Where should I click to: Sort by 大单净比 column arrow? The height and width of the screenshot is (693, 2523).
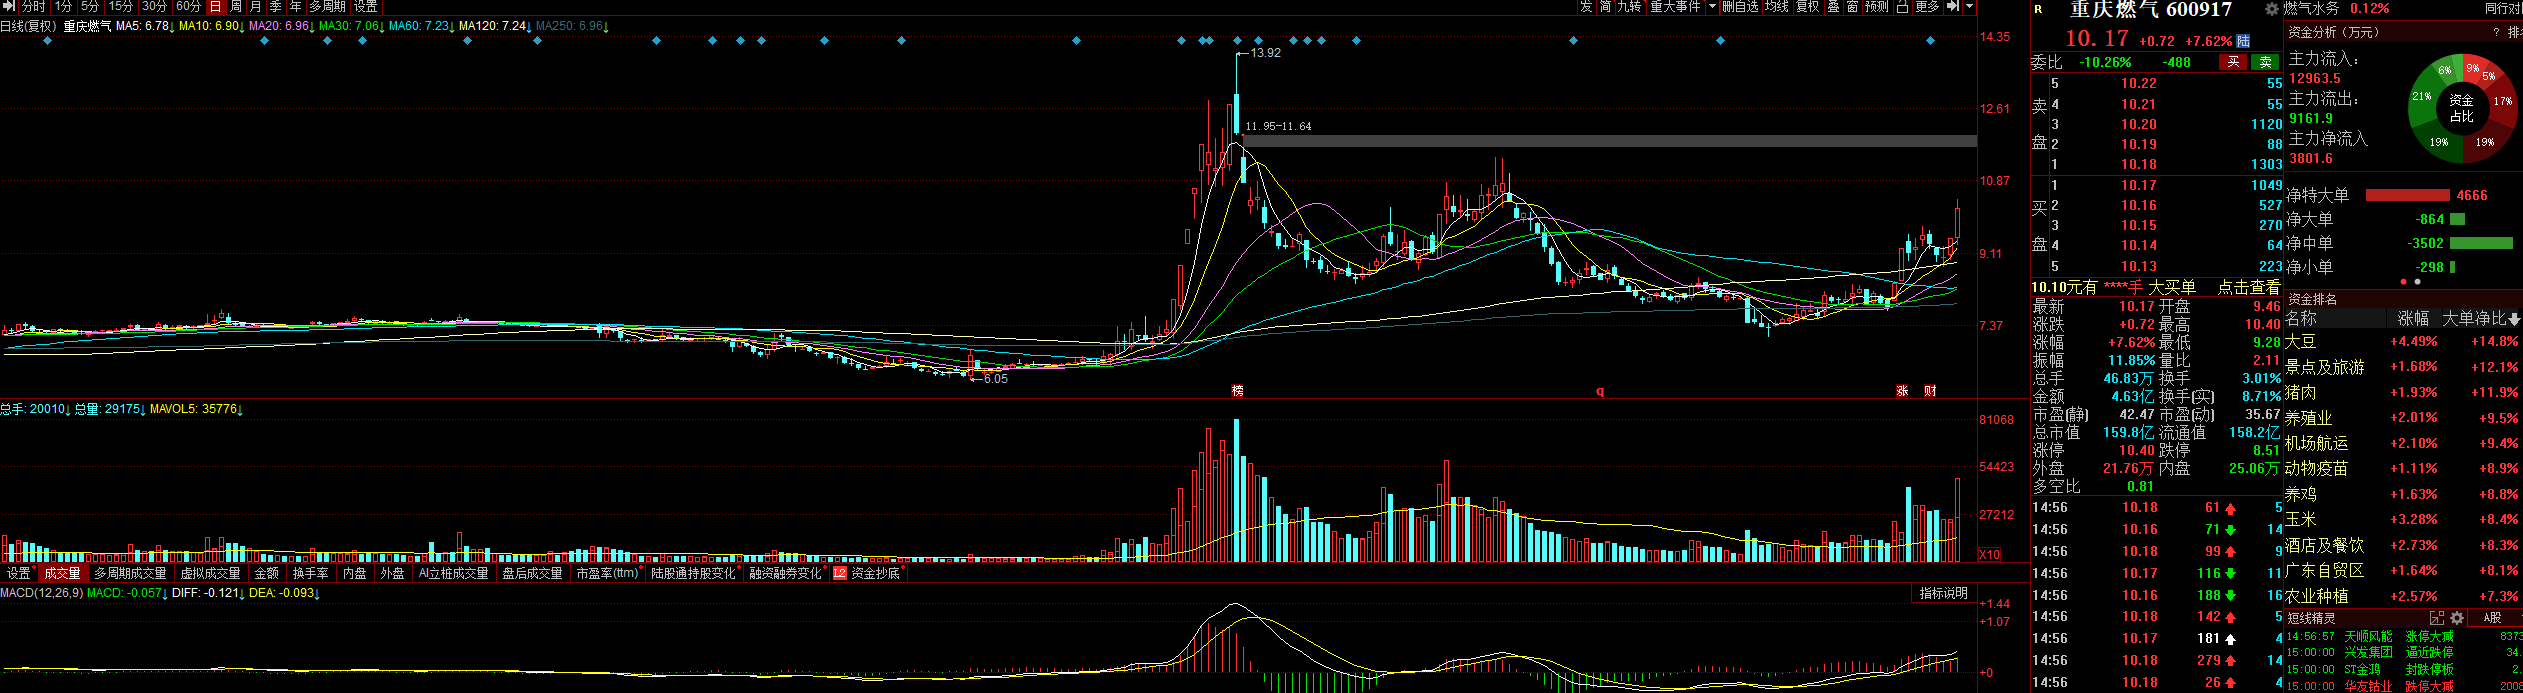[2514, 319]
